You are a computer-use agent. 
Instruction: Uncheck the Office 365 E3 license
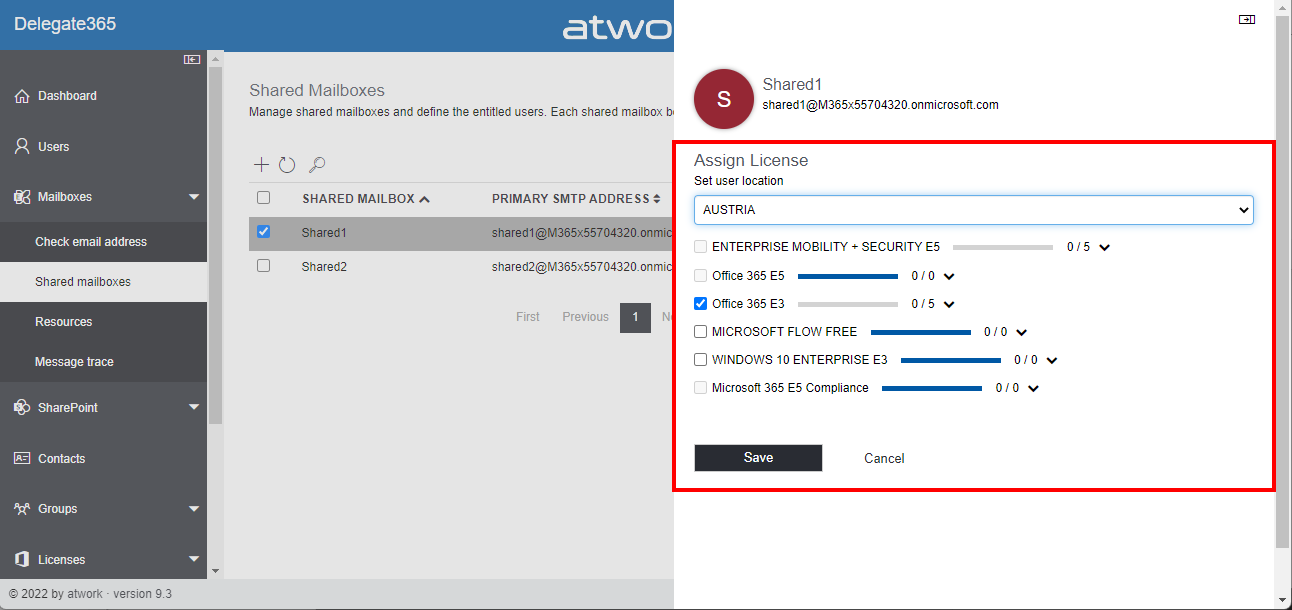[x=701, y=303]
